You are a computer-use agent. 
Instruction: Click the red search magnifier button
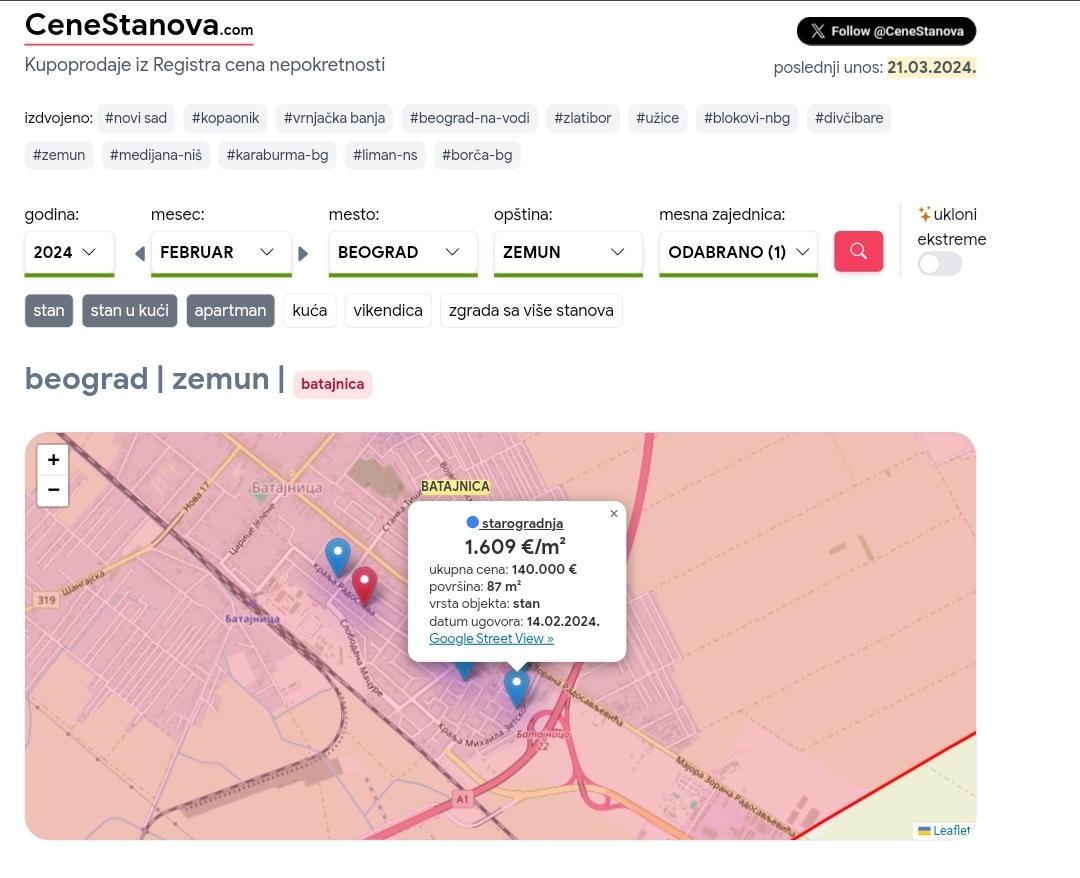(x=858, y=251)
